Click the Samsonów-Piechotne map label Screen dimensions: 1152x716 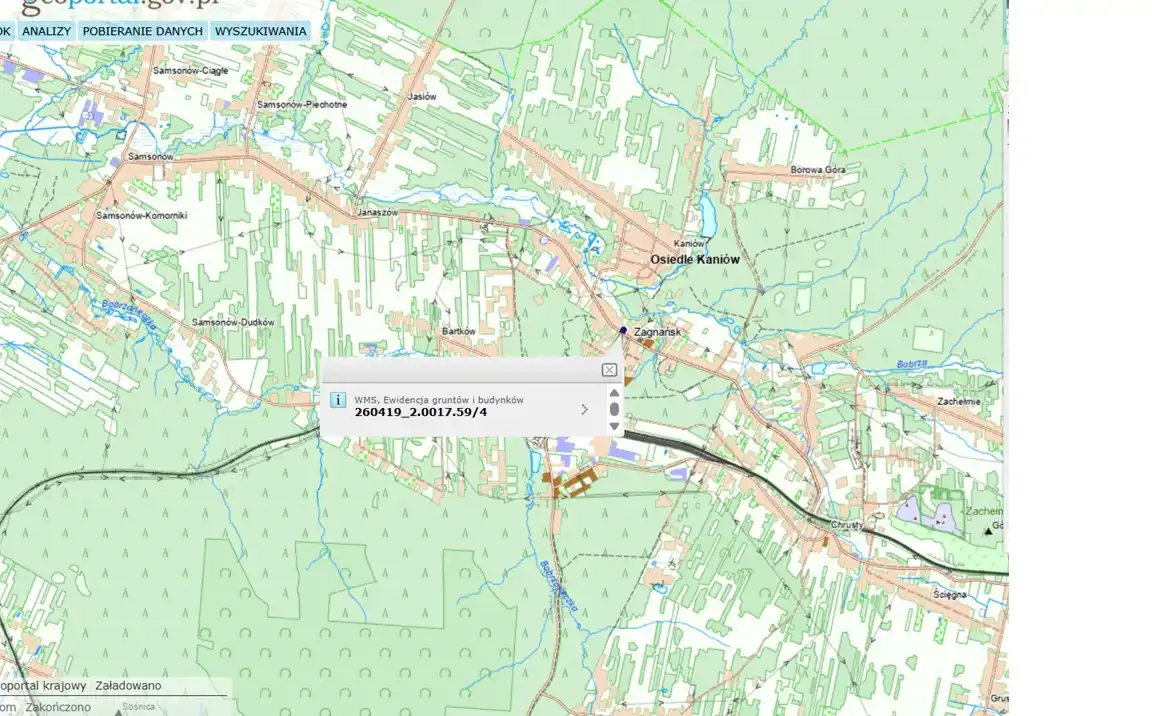point(301,104)
